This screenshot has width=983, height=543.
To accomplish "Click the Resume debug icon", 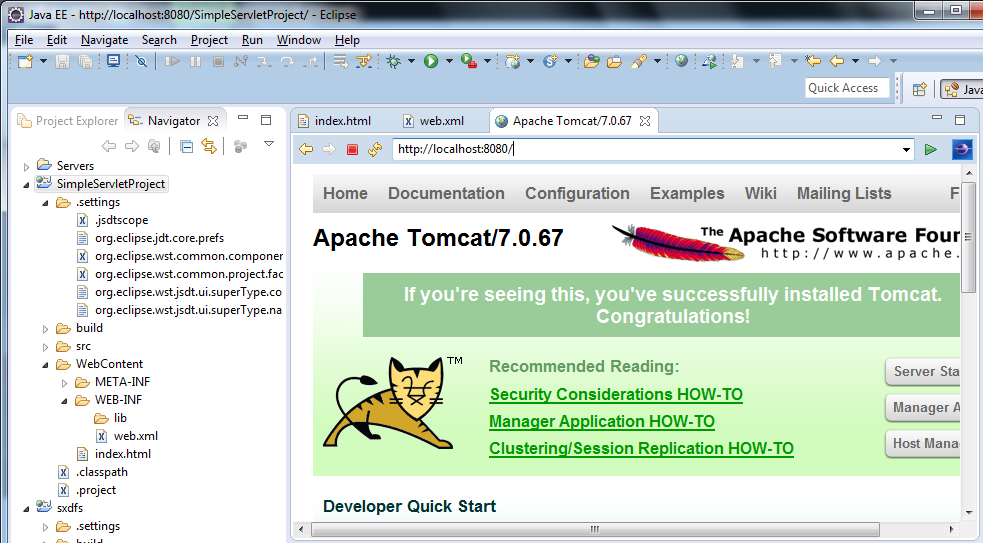I will [172, 61].
